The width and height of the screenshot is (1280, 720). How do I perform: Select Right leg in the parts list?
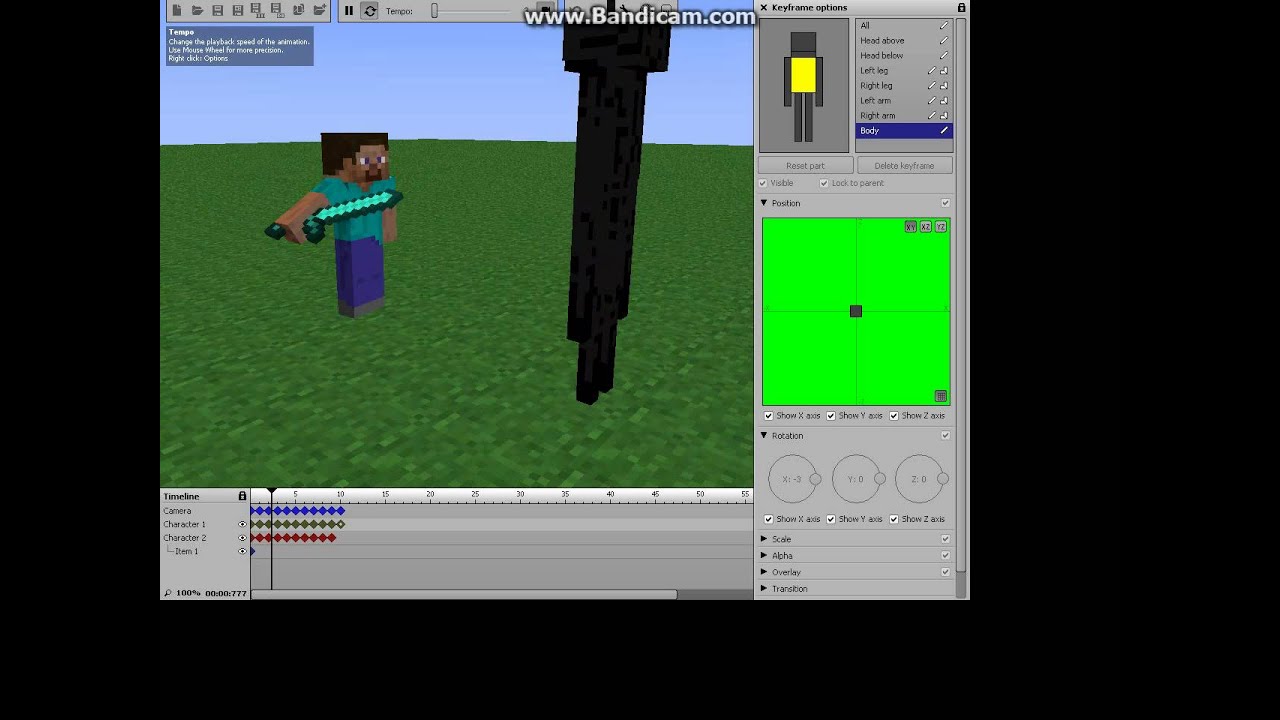click(904, 85)
